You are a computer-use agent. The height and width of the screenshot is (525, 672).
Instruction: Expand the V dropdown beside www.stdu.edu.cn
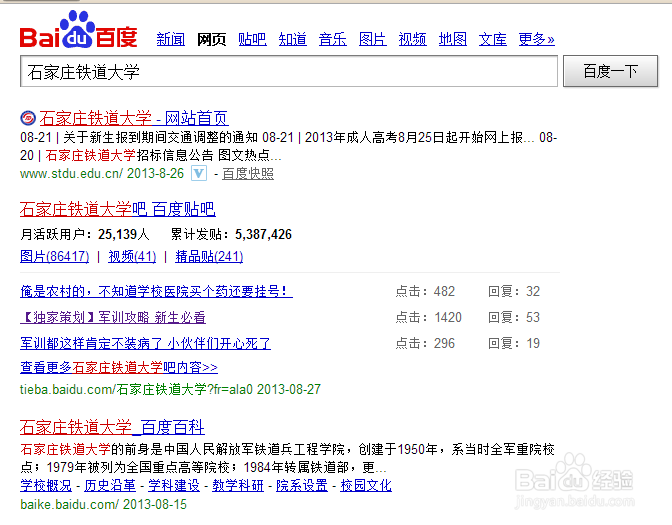pyautogui.click(x=199, y=173)
